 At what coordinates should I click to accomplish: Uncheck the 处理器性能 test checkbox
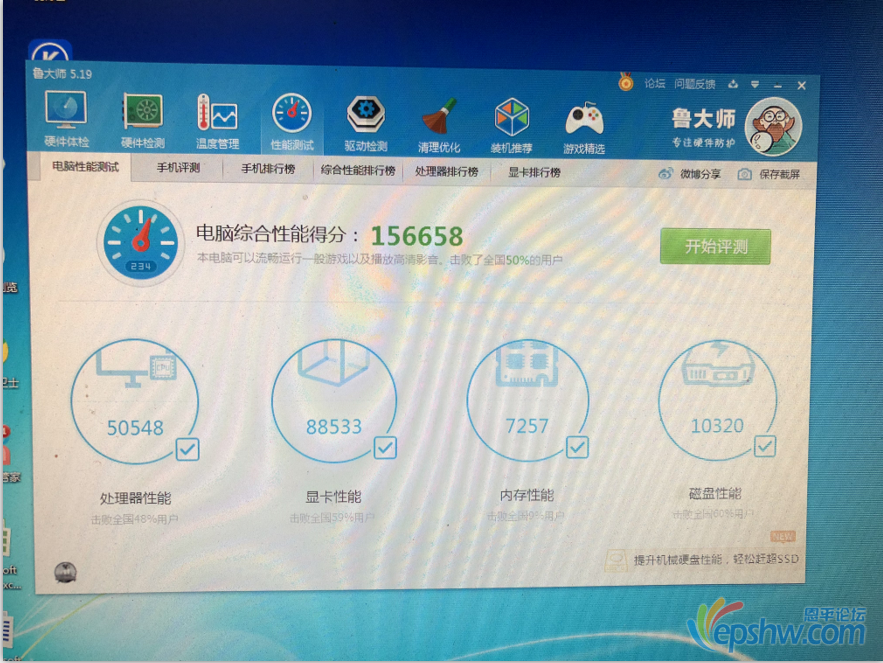[188, 450]
